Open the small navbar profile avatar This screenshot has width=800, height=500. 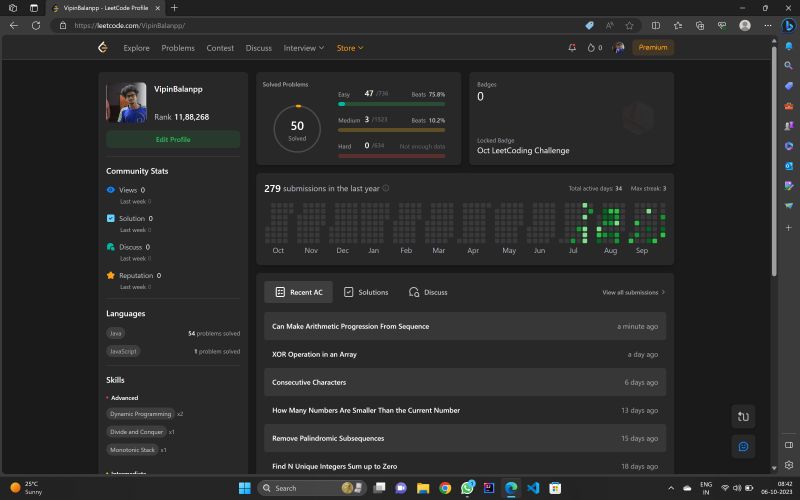point(619,47)
